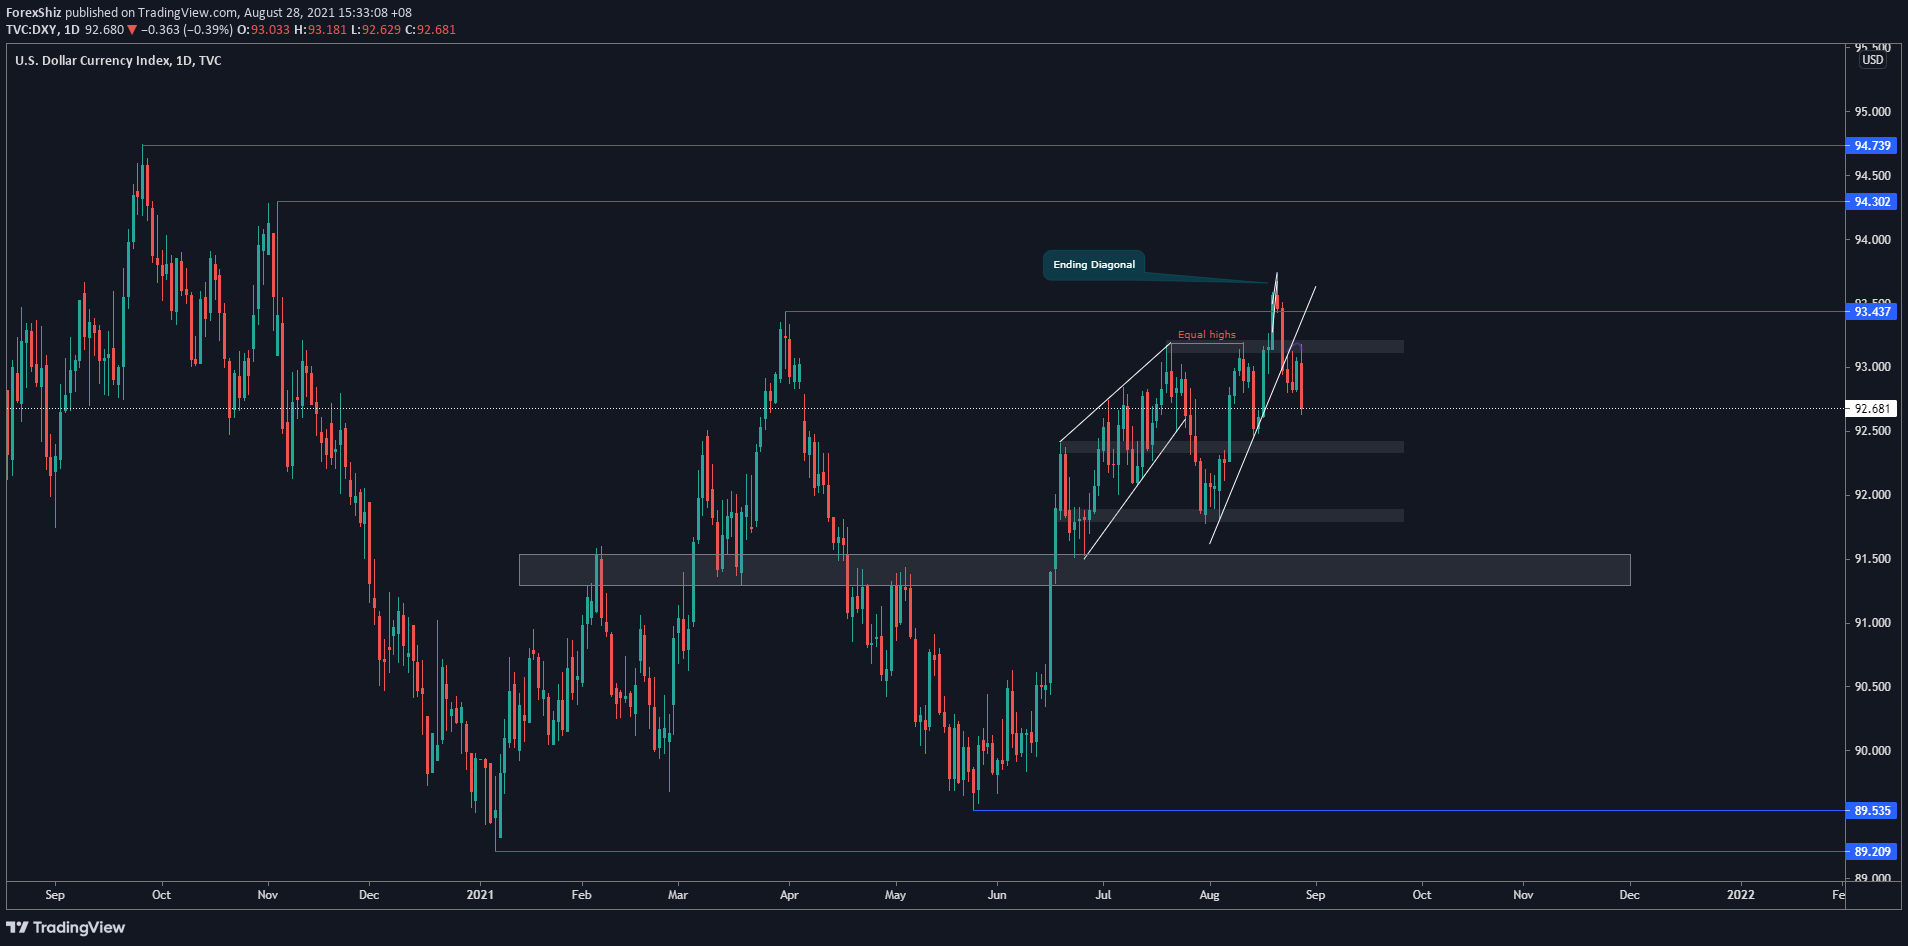Screen dimensions: 1908x946
Task: Click the 93.000 tick on price axis
Action: click(1872, 367)
